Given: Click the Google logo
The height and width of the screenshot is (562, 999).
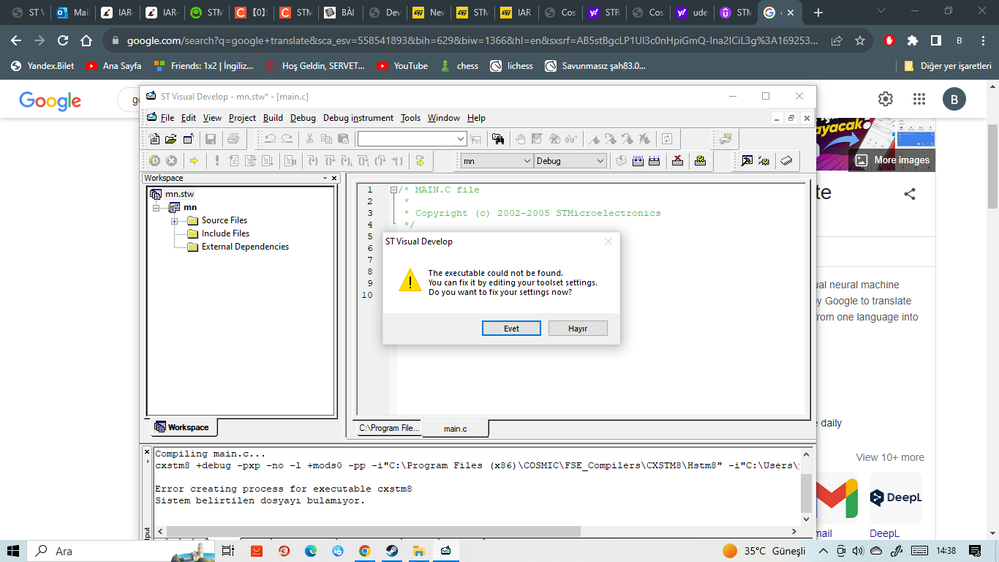Looking at the screenshot, I should tap(50, 101).
